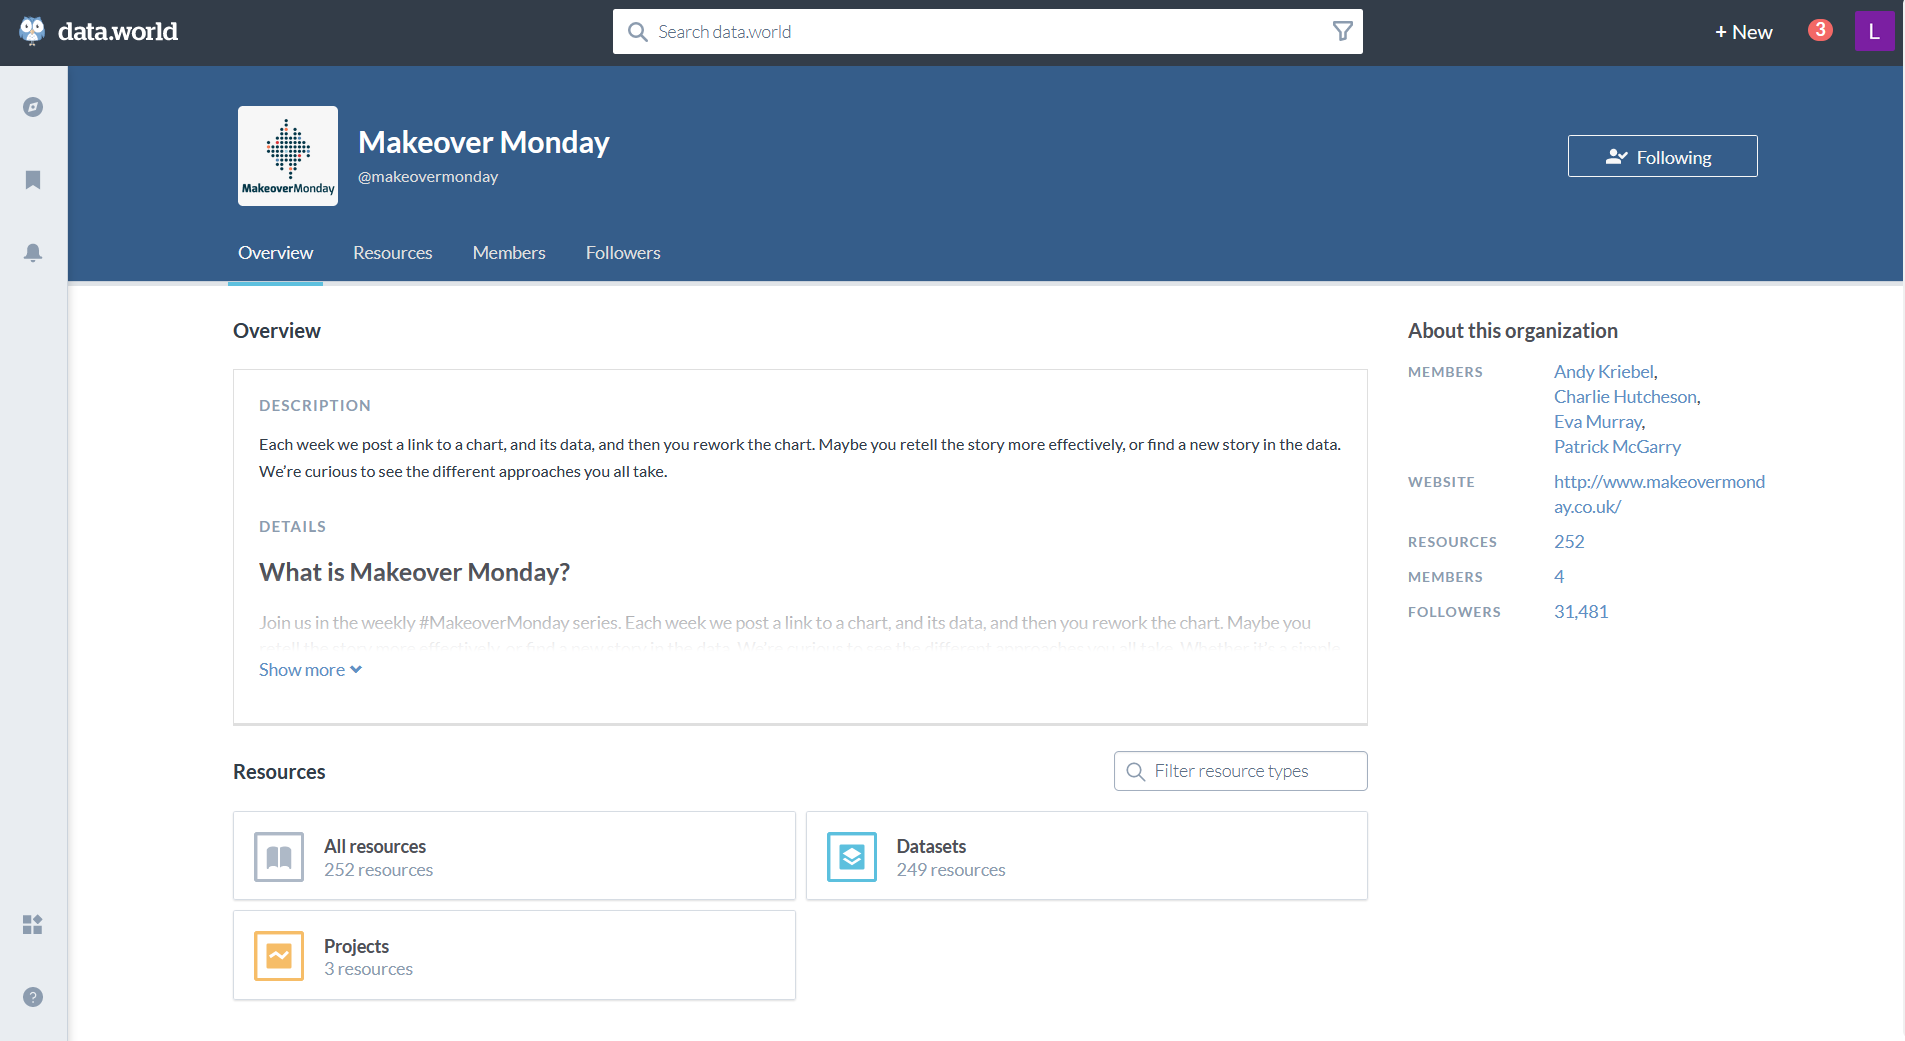Open Eva Murray's profile link
This screenshot has height=1041, width=1905.
pyautogui.click(x=1598, y=422)
